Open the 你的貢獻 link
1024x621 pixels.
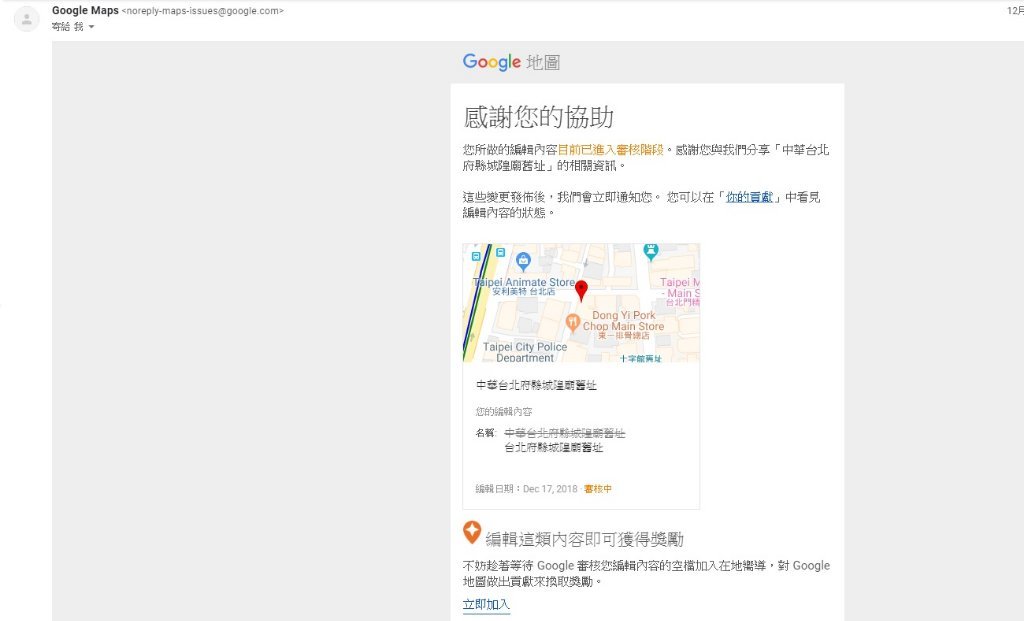tap(749, 197)
